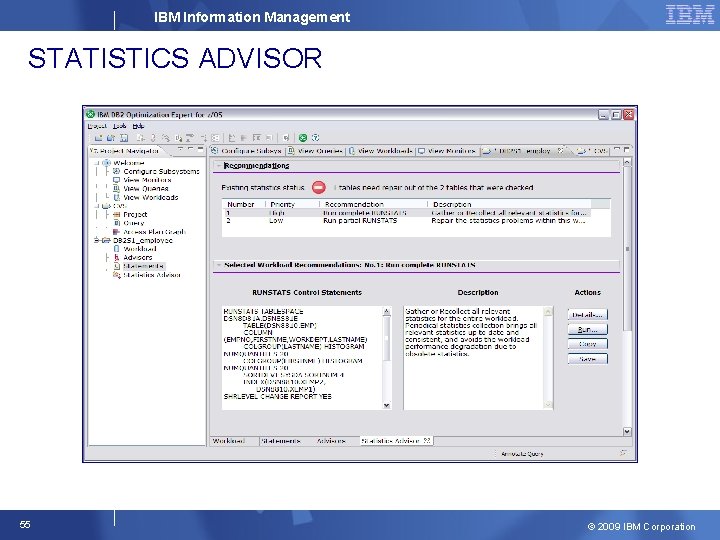Switch to Configure Subsystems editor tab

pos(246,151)
